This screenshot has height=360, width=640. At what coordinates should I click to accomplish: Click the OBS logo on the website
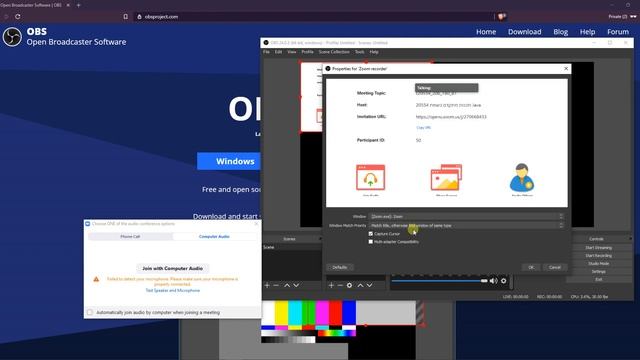click(x=12, y=37)
